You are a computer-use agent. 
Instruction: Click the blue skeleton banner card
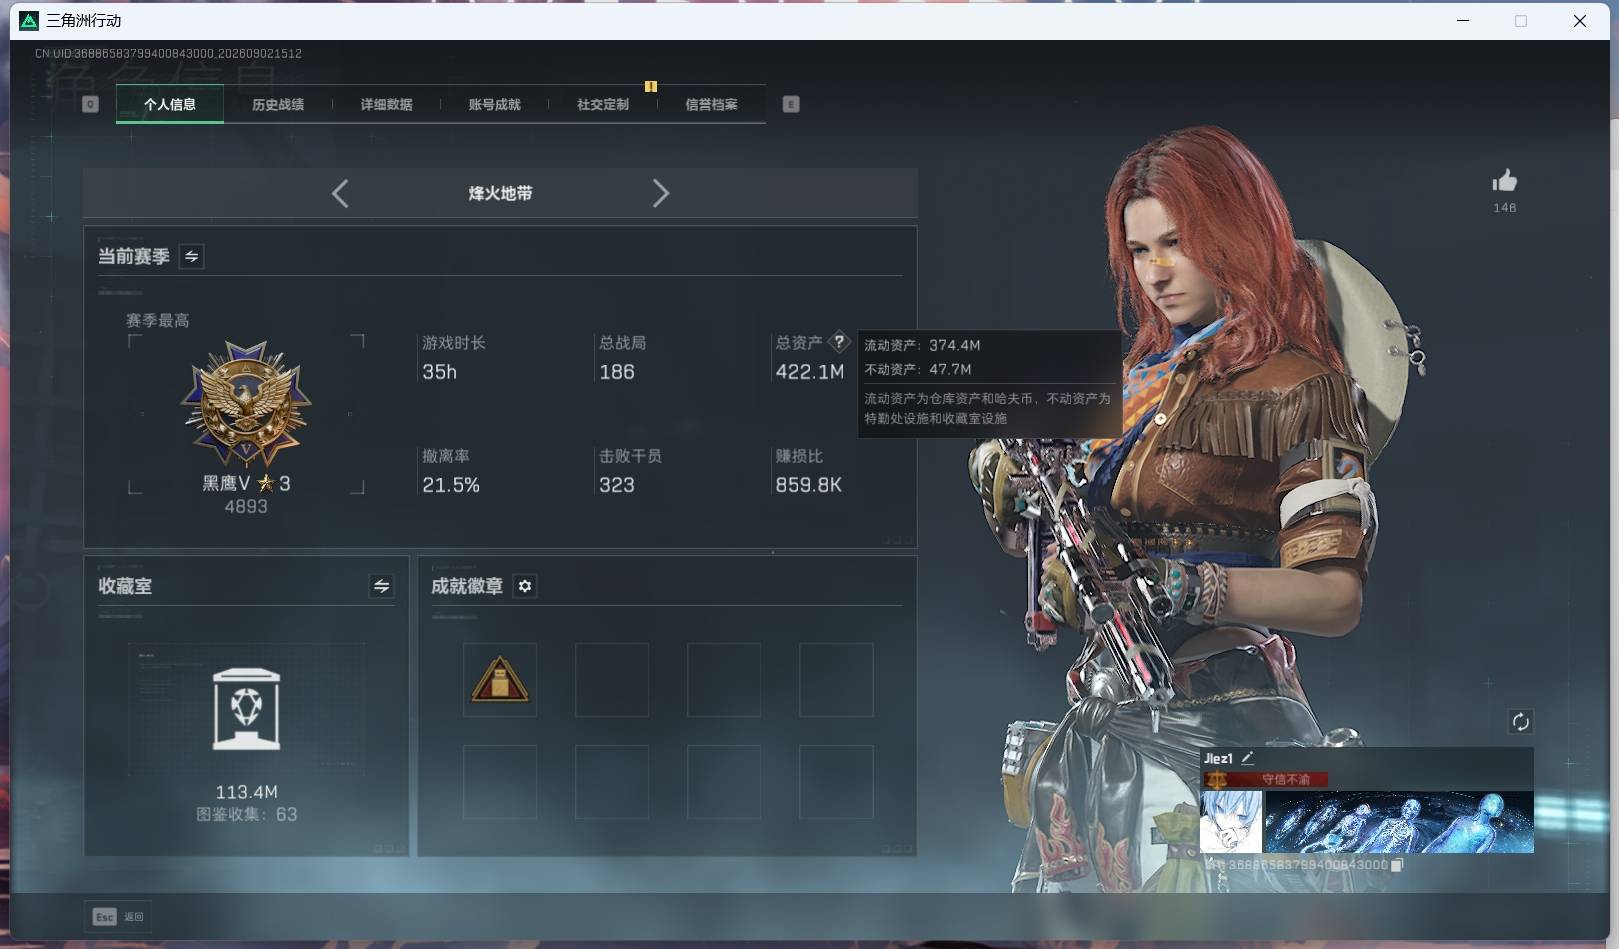pos(1399,822)
